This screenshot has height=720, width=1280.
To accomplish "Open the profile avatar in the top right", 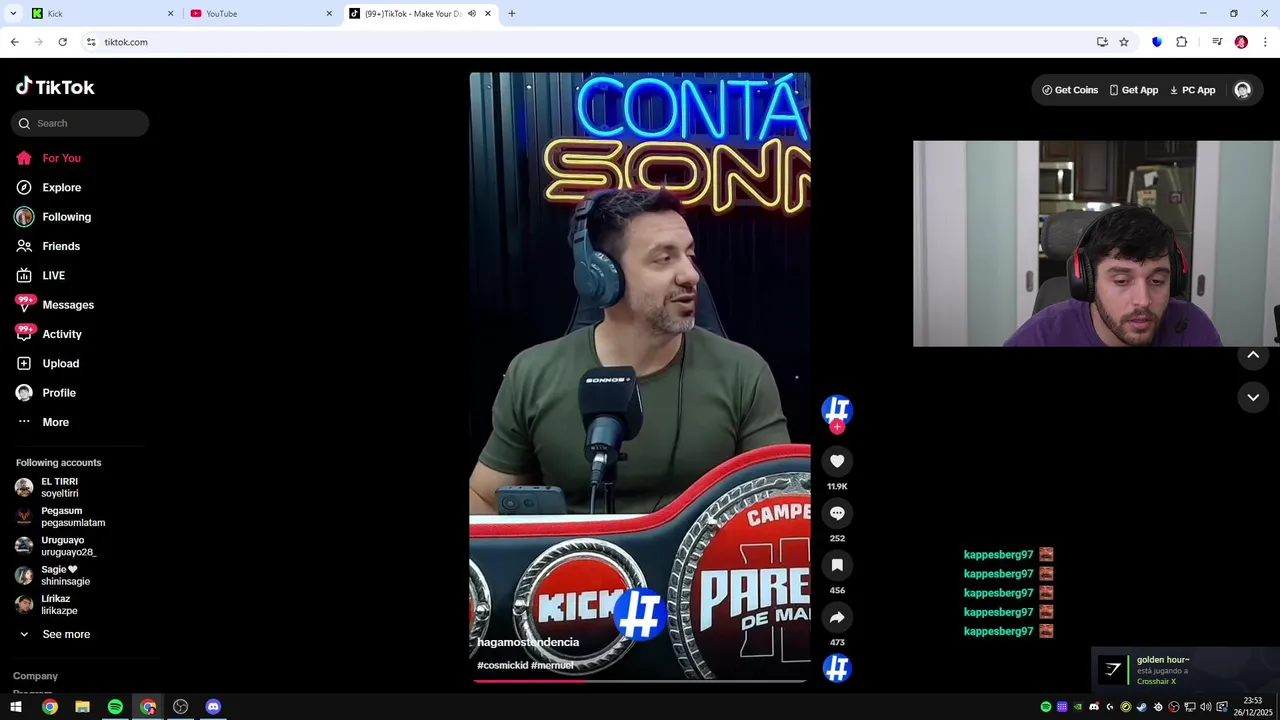I will point(1242,90).
